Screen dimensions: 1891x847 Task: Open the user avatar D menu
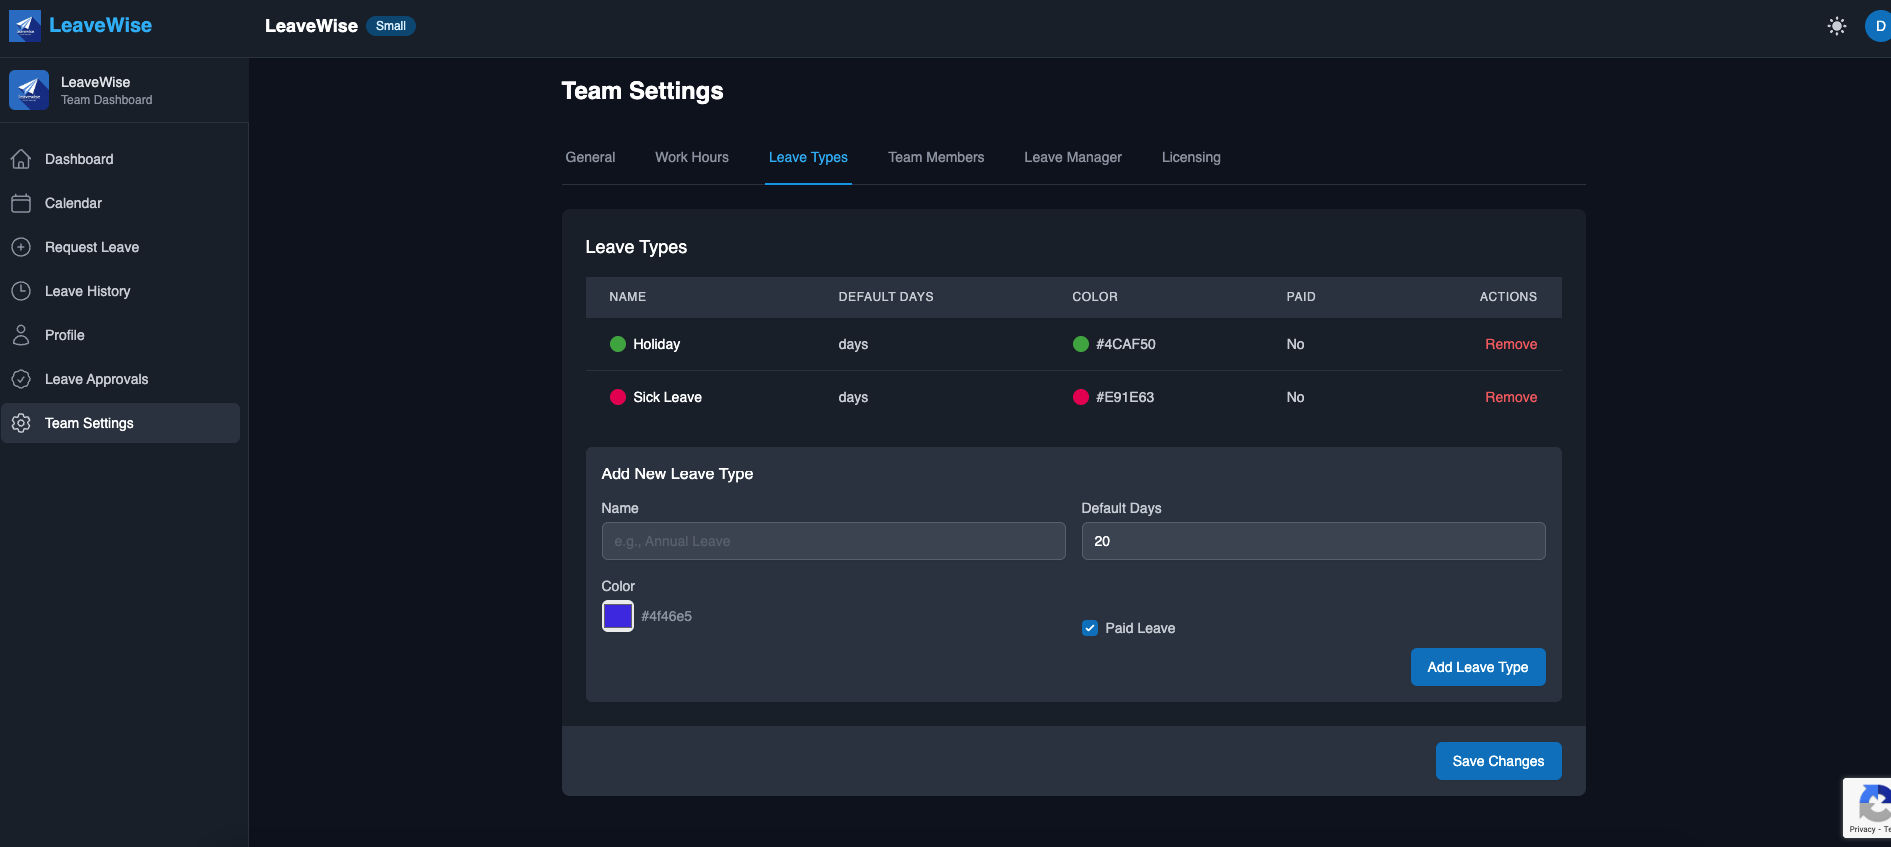point(1878,26)
